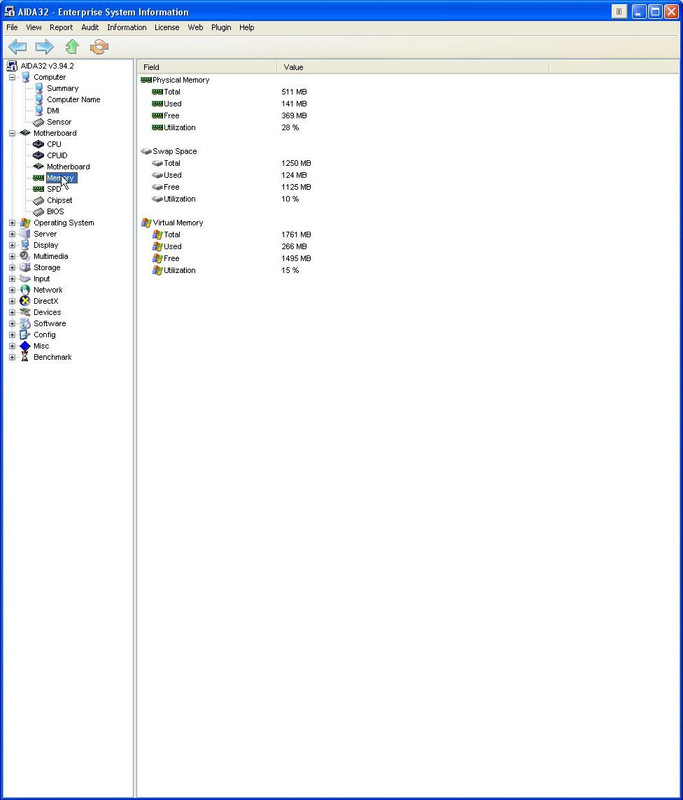The width and height of the screenshot is (683, 800).
Task: Click the BIOS icon in tree
Action: [38, 212]
